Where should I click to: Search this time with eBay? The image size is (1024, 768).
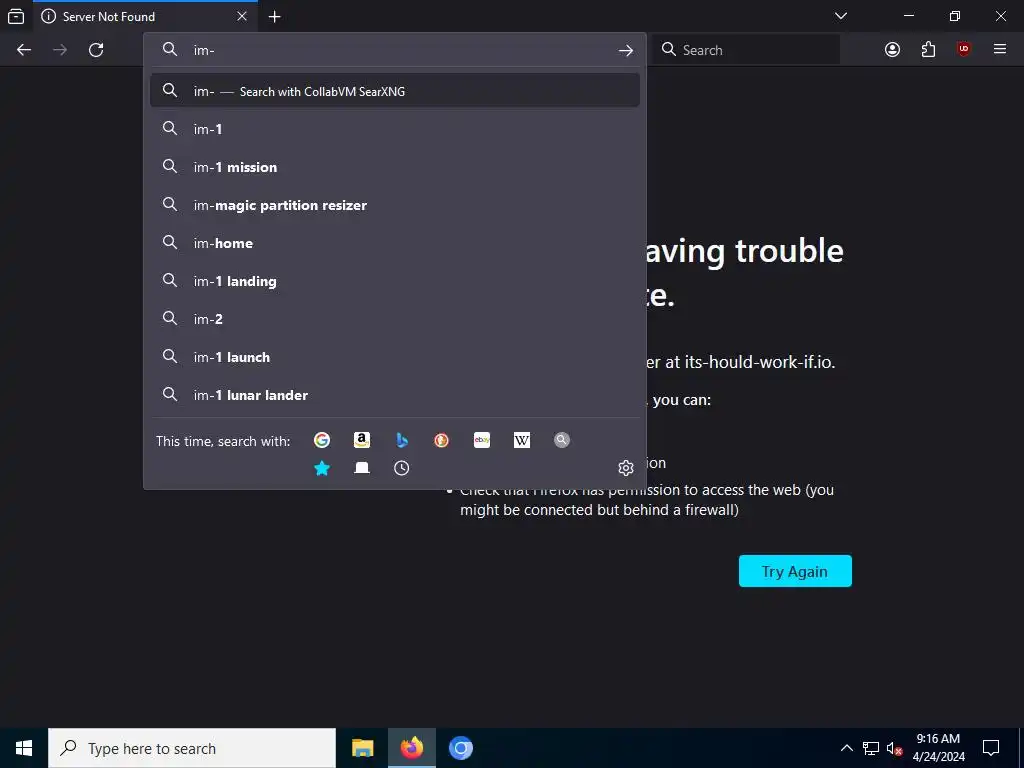[x=482, y=440]
